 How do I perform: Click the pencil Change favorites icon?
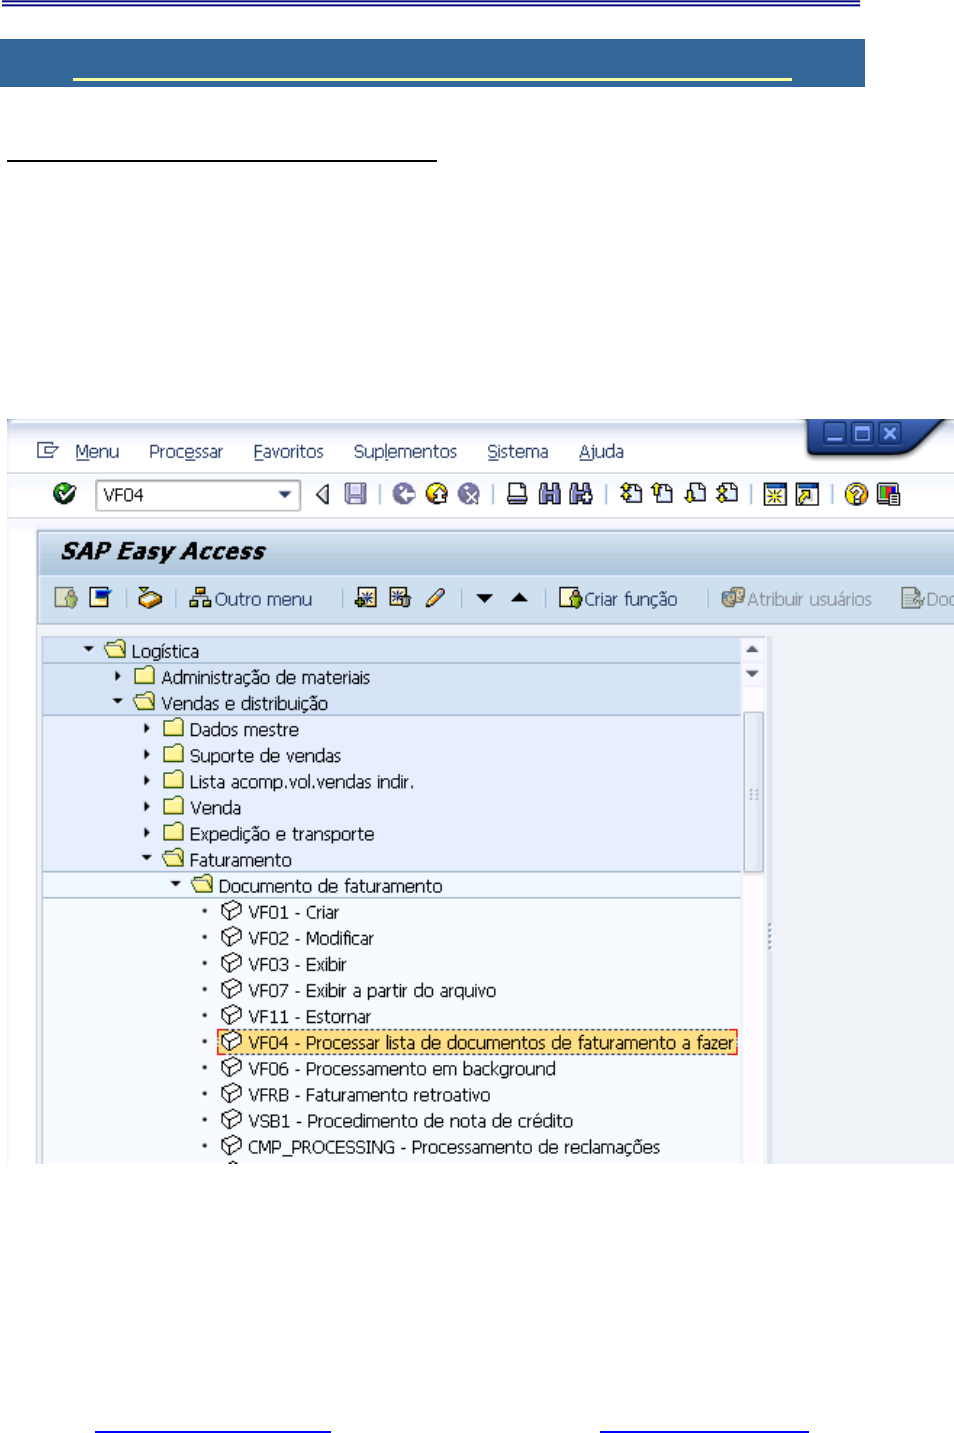point(435,598)
